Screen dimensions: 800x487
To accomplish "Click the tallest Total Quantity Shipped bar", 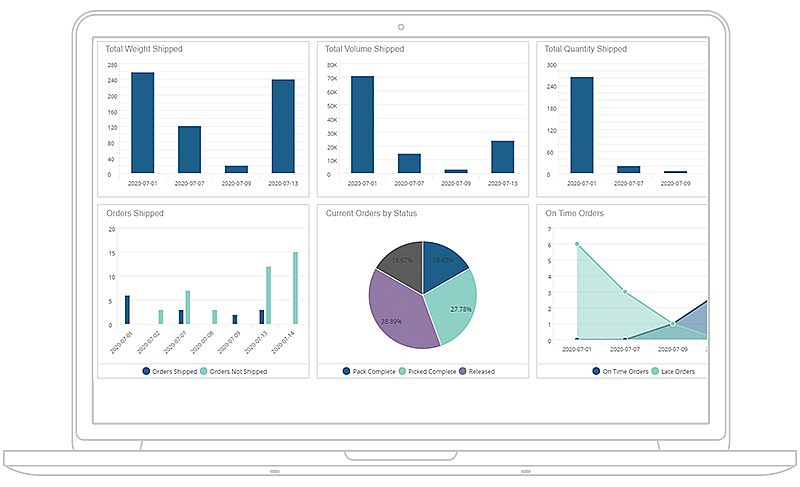I will pos(582,126).
